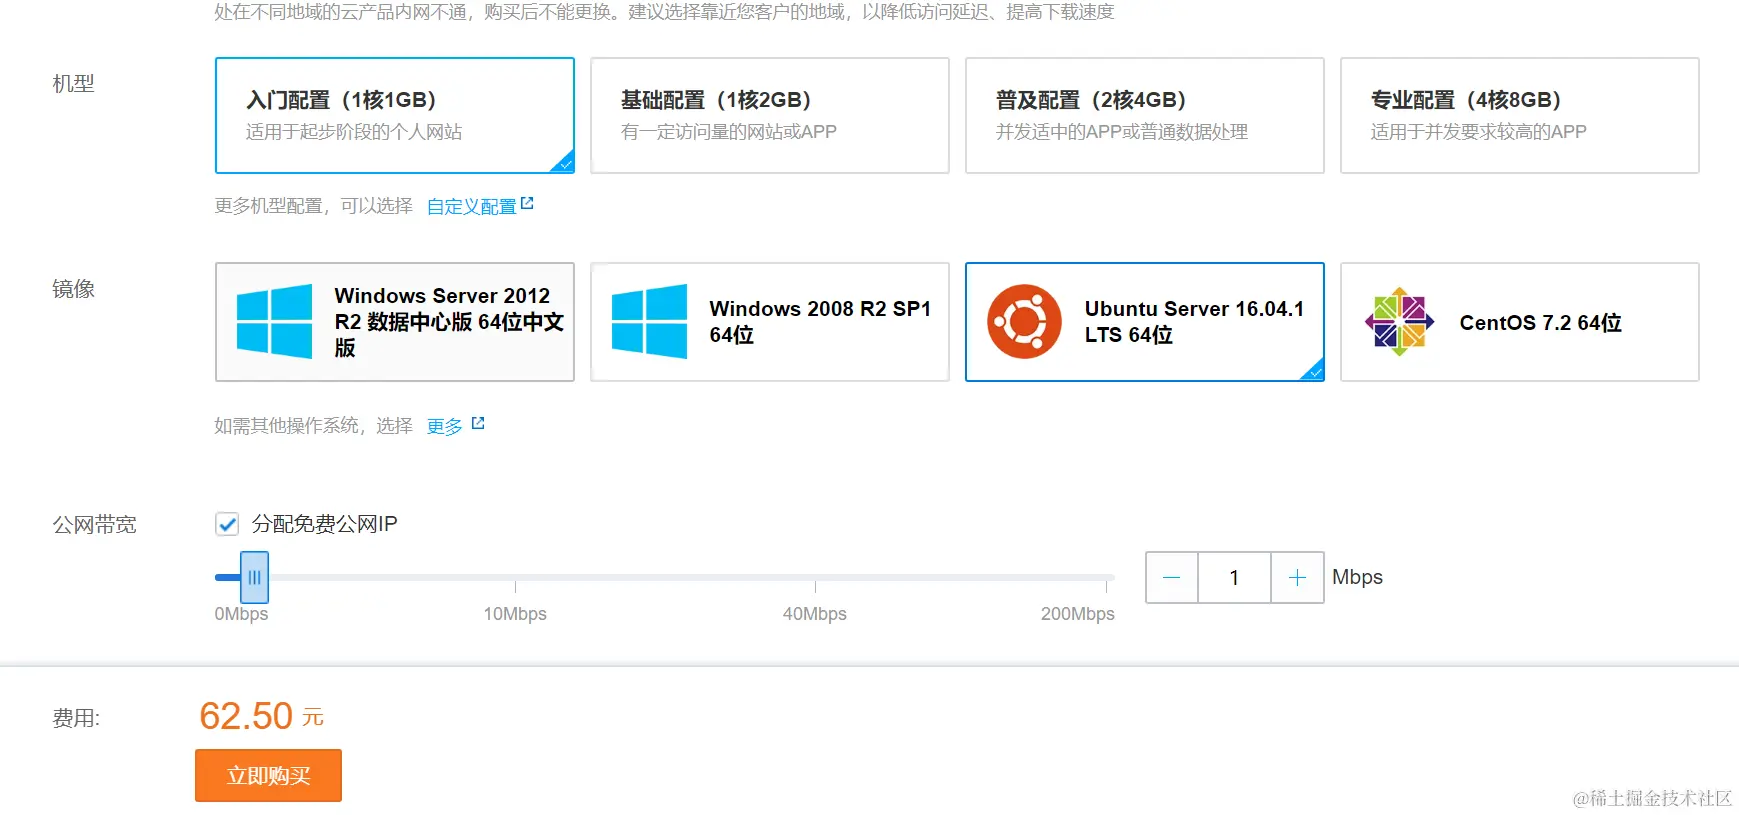Click the 机型 section label
Viewport: 1739px width, 815px height.
coord(73,84)
